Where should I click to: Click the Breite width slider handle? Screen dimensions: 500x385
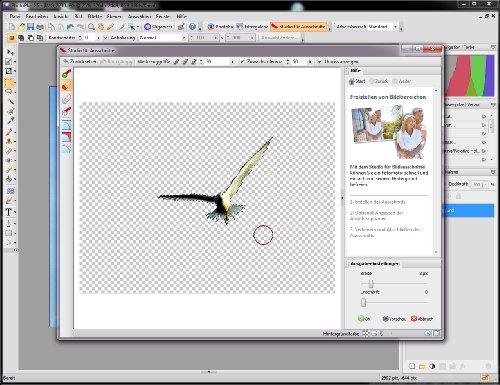pyautogui.click(x=371, y=284)
